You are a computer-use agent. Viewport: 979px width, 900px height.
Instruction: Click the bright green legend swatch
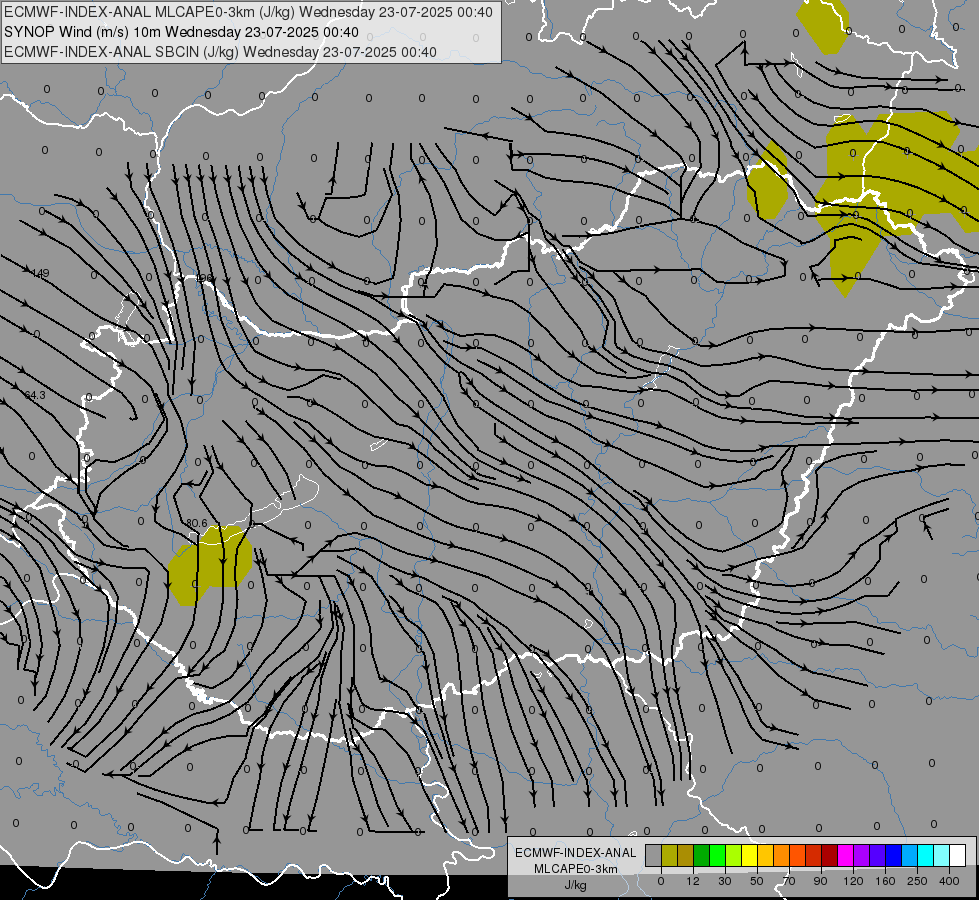click(717, 856)
